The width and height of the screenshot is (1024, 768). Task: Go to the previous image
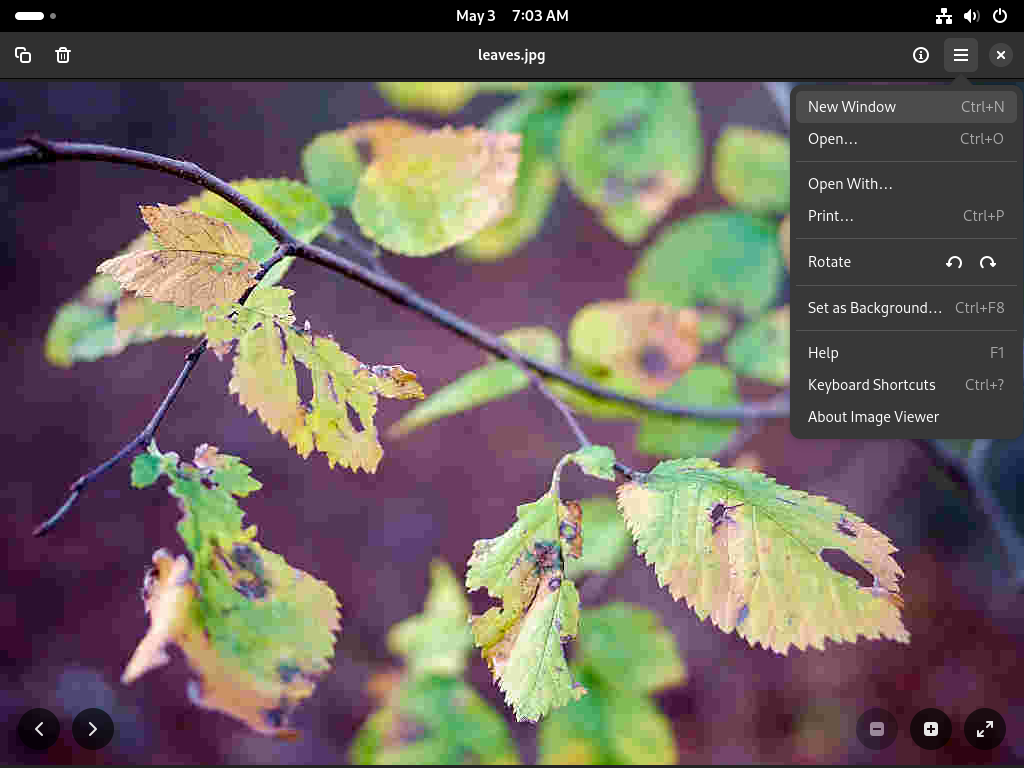39,729
